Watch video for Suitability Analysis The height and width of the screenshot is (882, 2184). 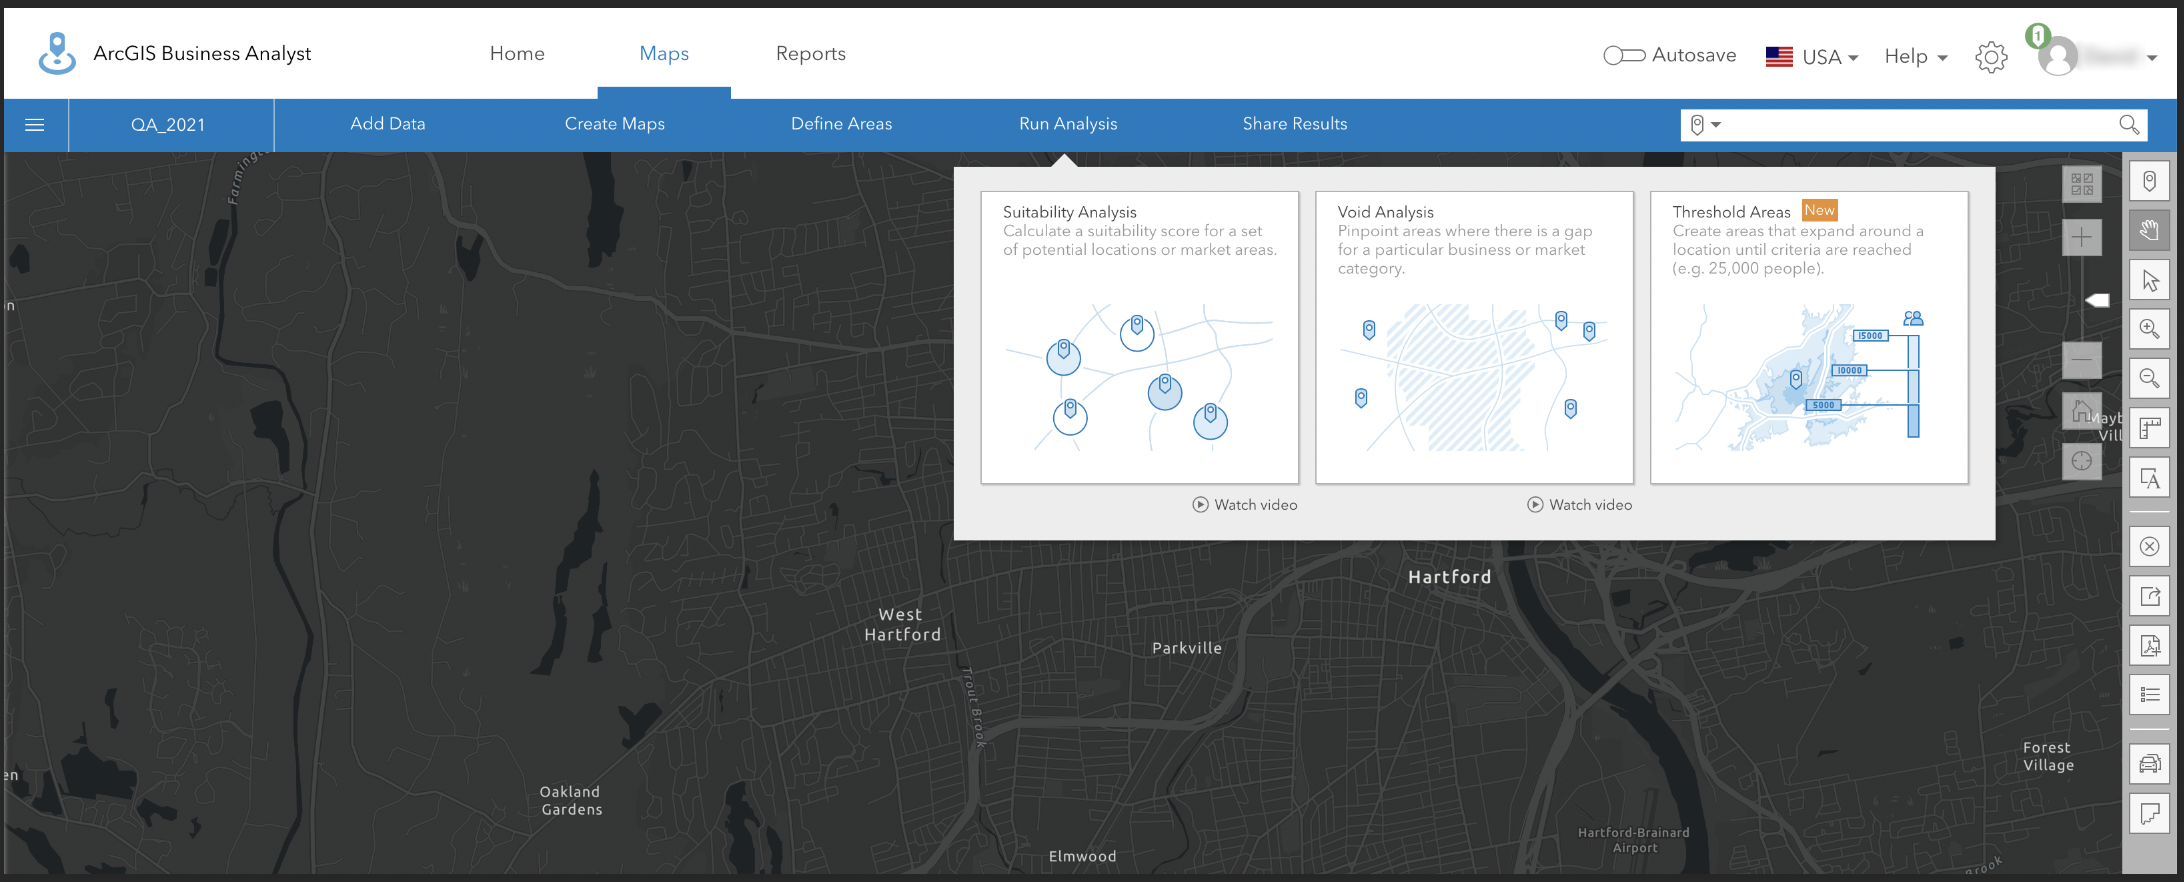click(x=1245, y=505)
